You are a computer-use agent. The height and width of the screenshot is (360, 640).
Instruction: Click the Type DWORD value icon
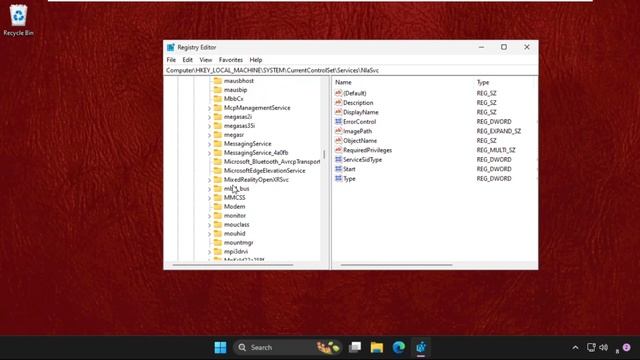(x=338, y=178)
